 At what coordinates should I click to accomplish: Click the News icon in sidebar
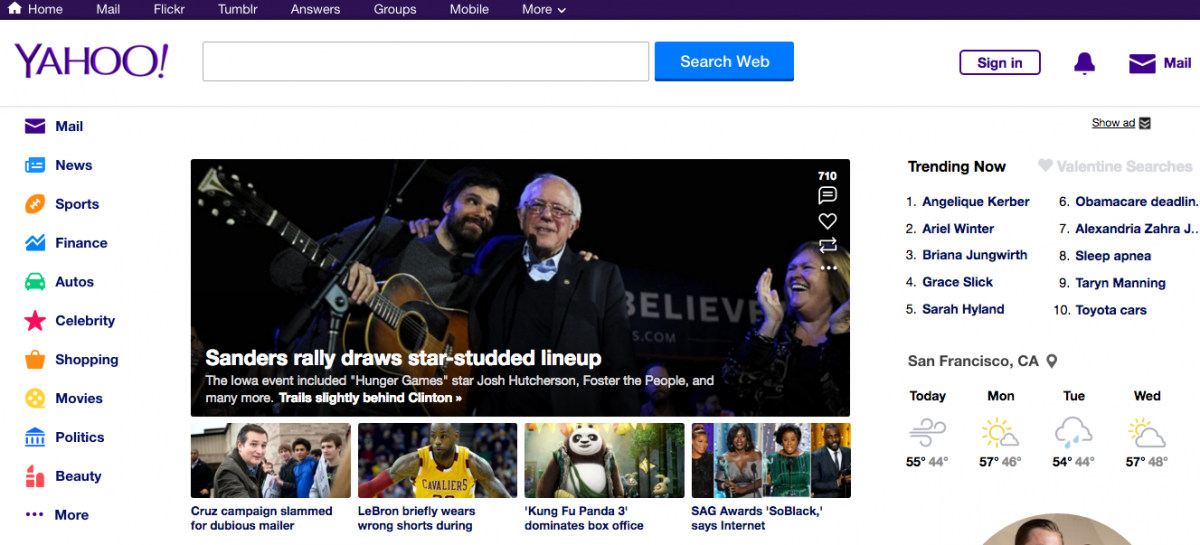[x=35, y=165]
